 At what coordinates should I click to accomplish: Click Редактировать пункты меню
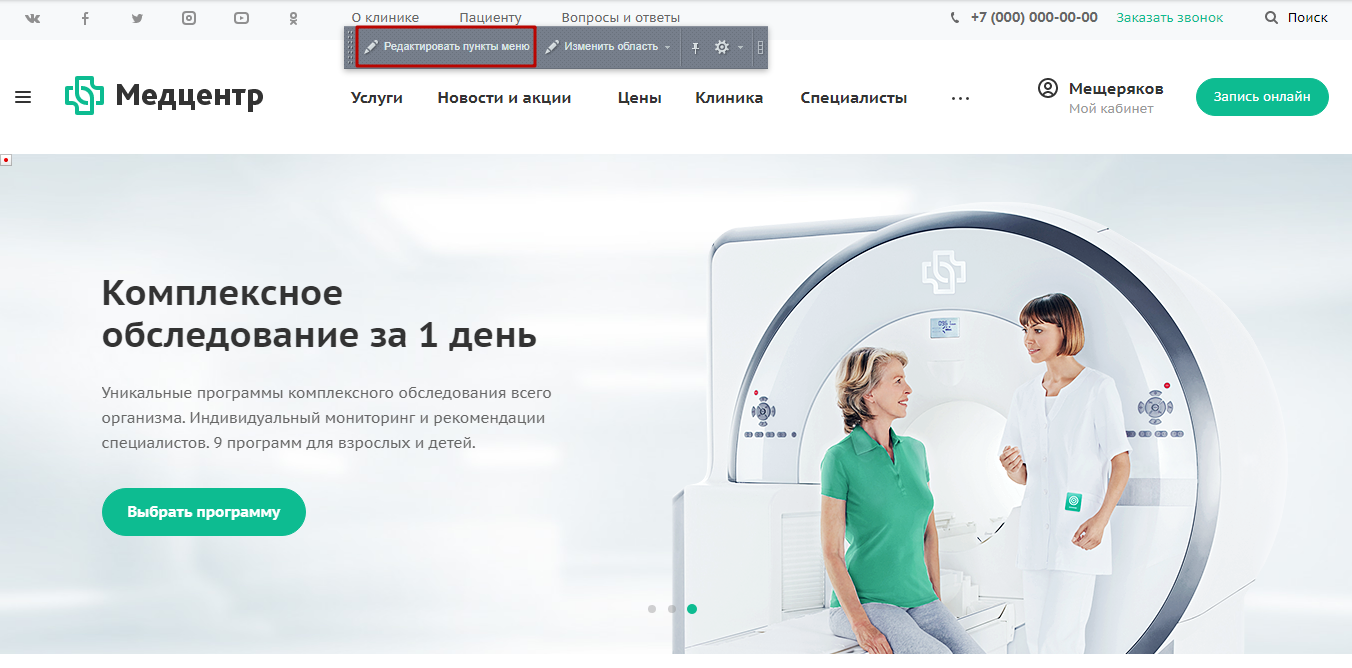pos(446,47)
